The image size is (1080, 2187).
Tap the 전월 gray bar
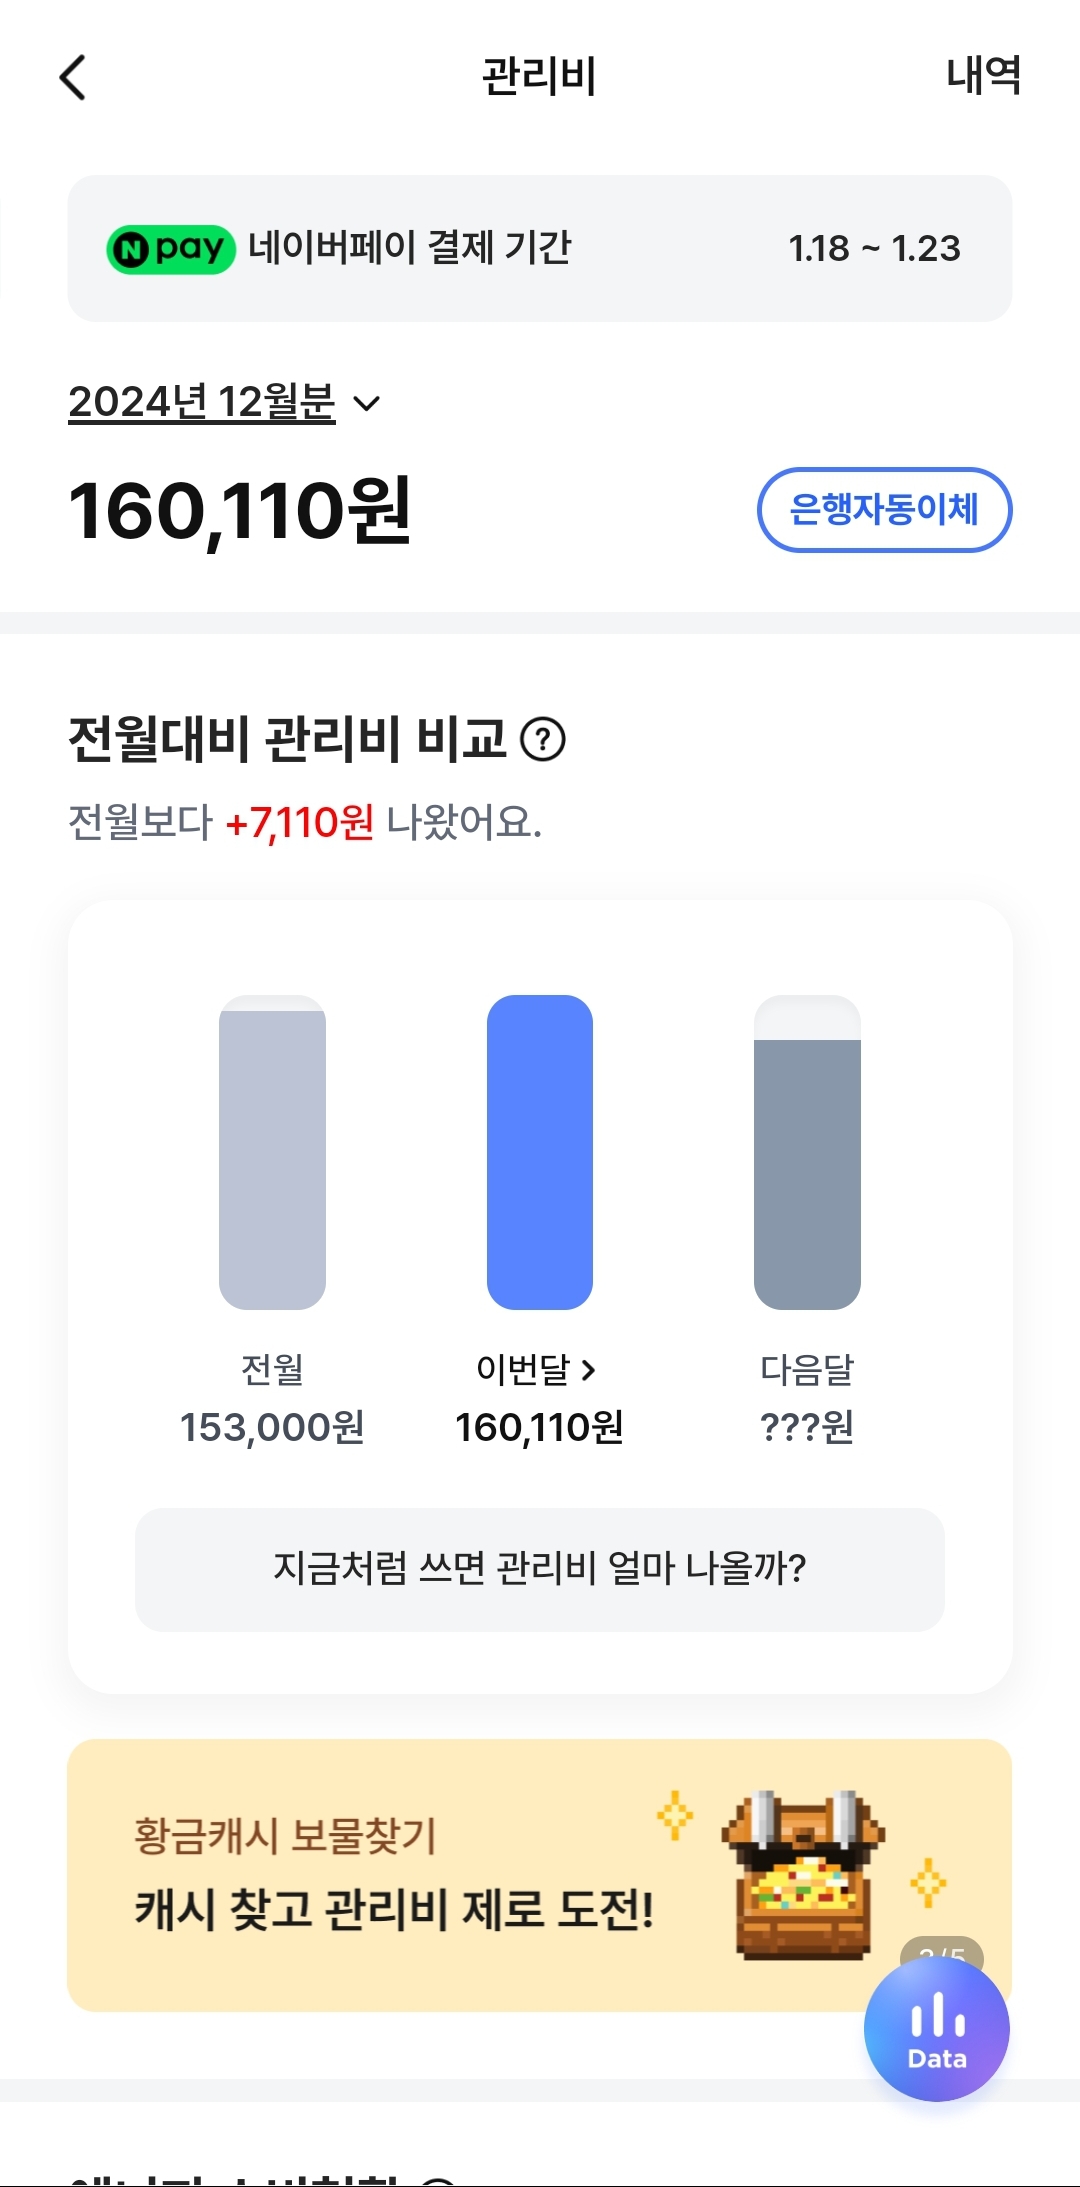pos(272,1153)
